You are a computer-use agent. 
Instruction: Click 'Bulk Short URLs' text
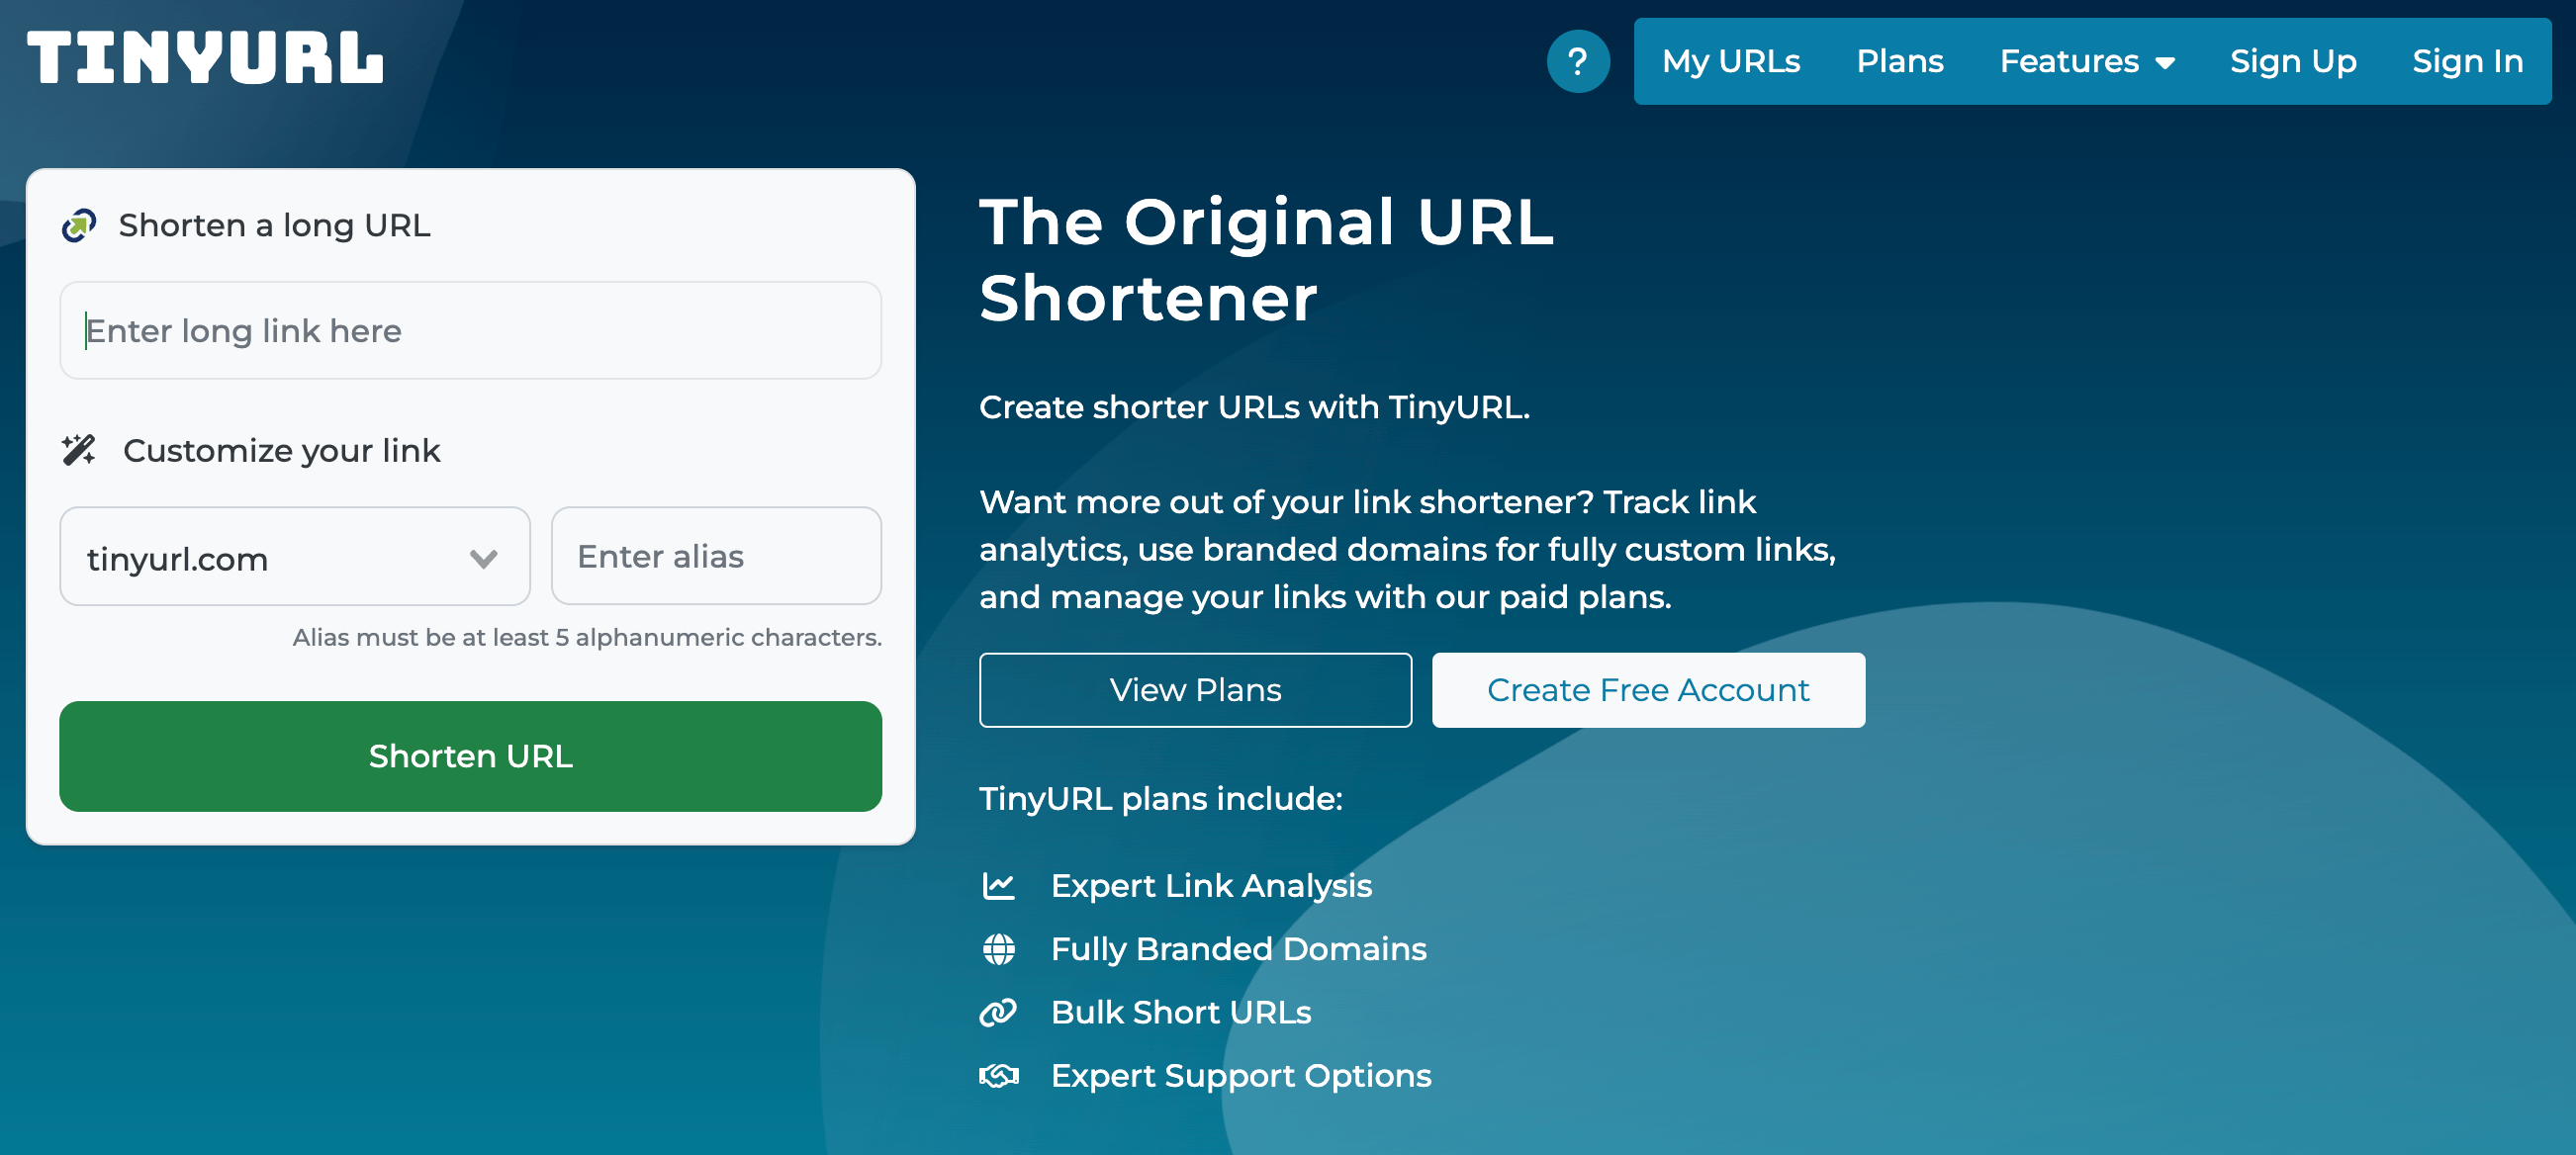(1180, 1012)
